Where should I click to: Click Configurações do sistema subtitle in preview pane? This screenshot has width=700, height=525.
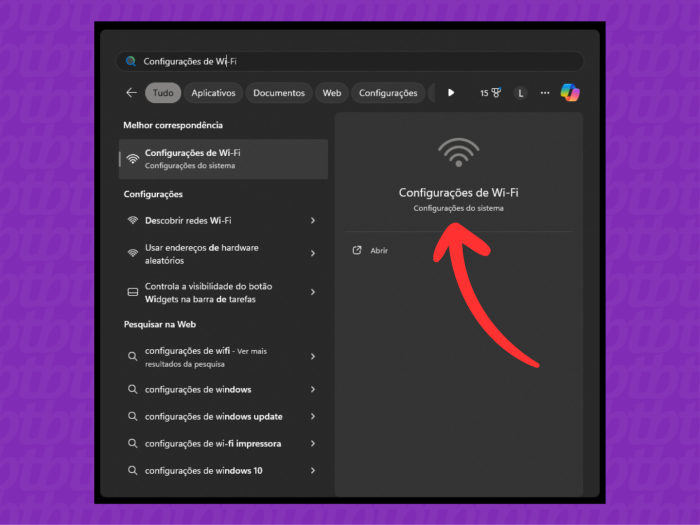pos(458,208)
